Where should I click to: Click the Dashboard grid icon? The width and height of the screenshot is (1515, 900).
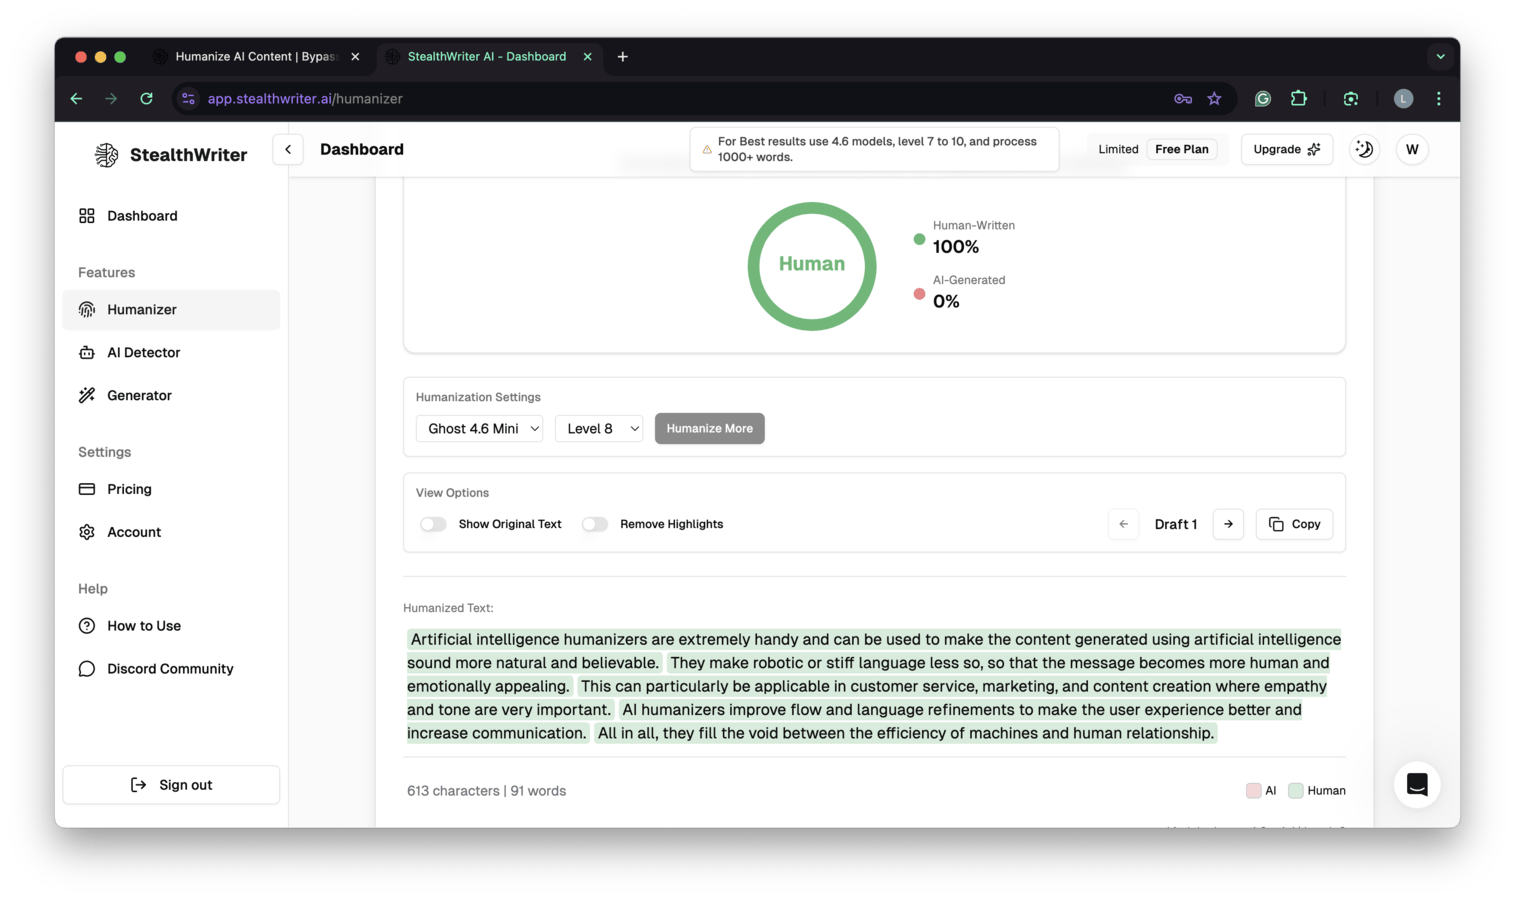[87, 216]
